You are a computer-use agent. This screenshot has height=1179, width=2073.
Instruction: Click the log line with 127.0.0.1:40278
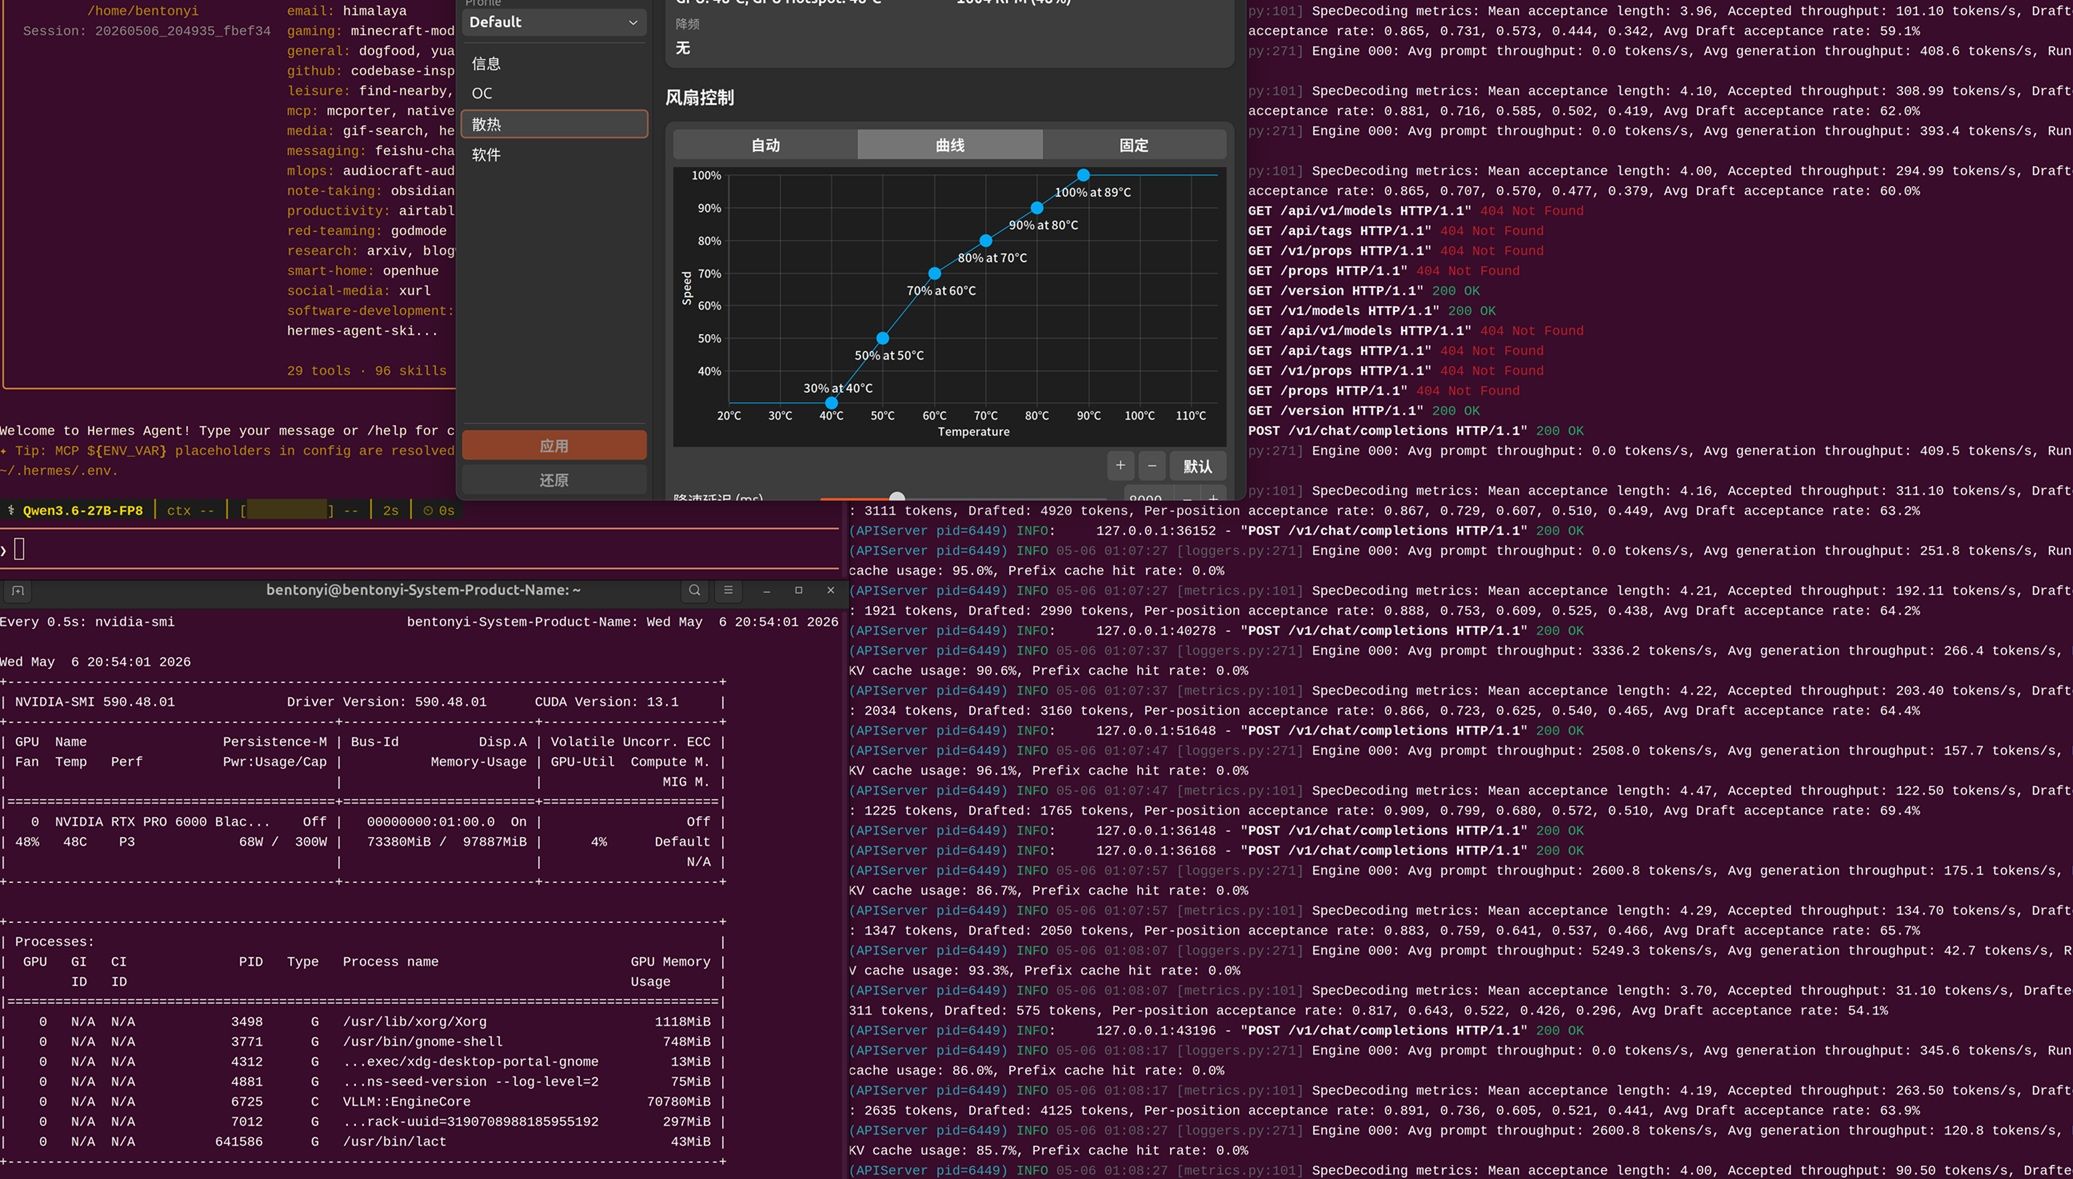point(1216,631)
